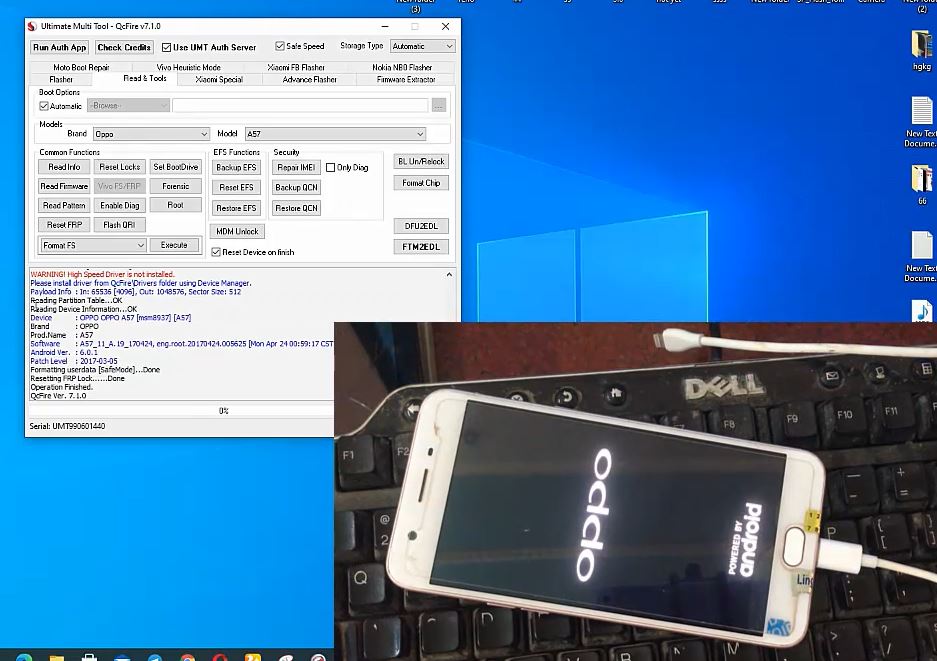Click the Read Info button
This screenshot has height=661, width=937.
tap(64, 167)
